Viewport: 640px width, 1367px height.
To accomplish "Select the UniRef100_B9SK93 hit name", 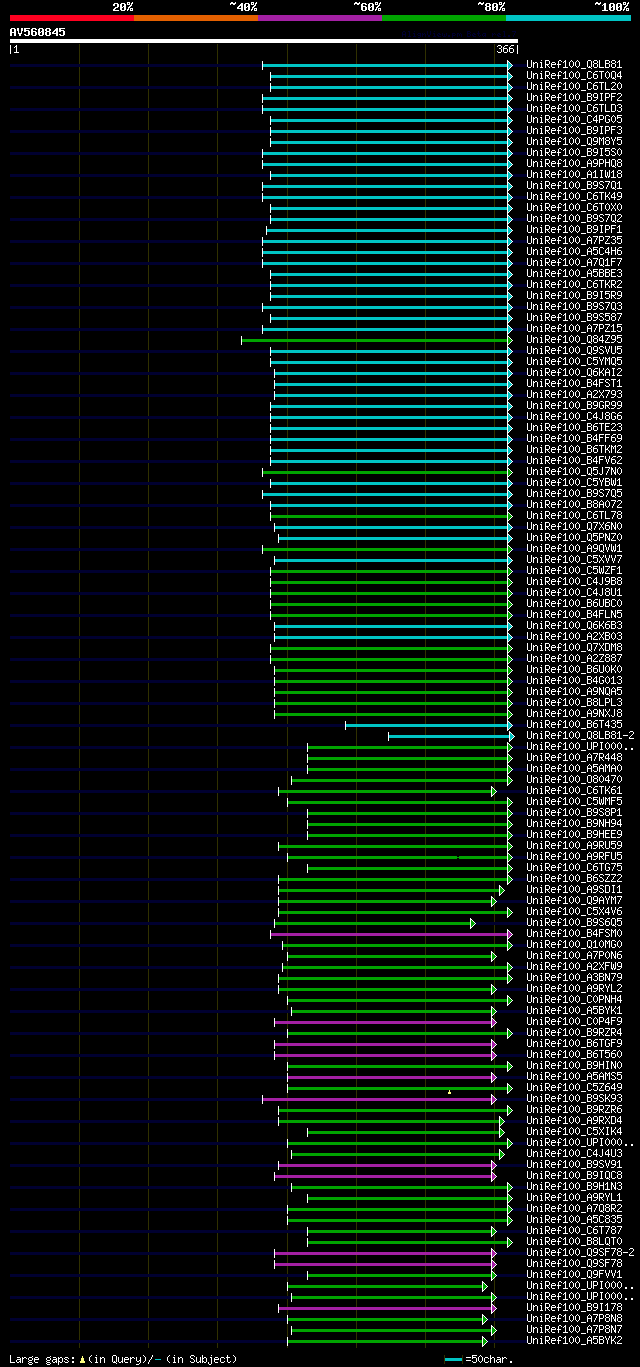I will click(x=574, y=1099).
